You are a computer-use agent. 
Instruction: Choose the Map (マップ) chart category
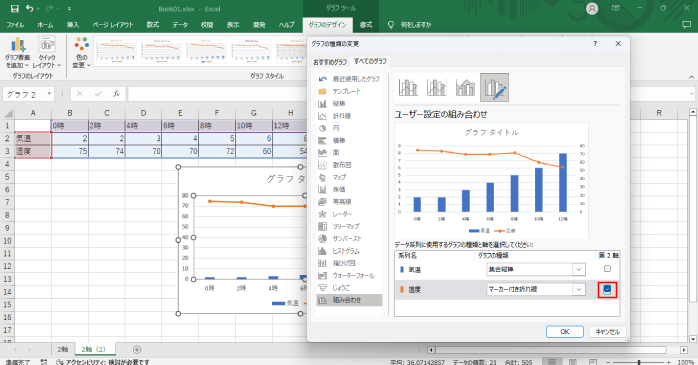coord(349,177)
